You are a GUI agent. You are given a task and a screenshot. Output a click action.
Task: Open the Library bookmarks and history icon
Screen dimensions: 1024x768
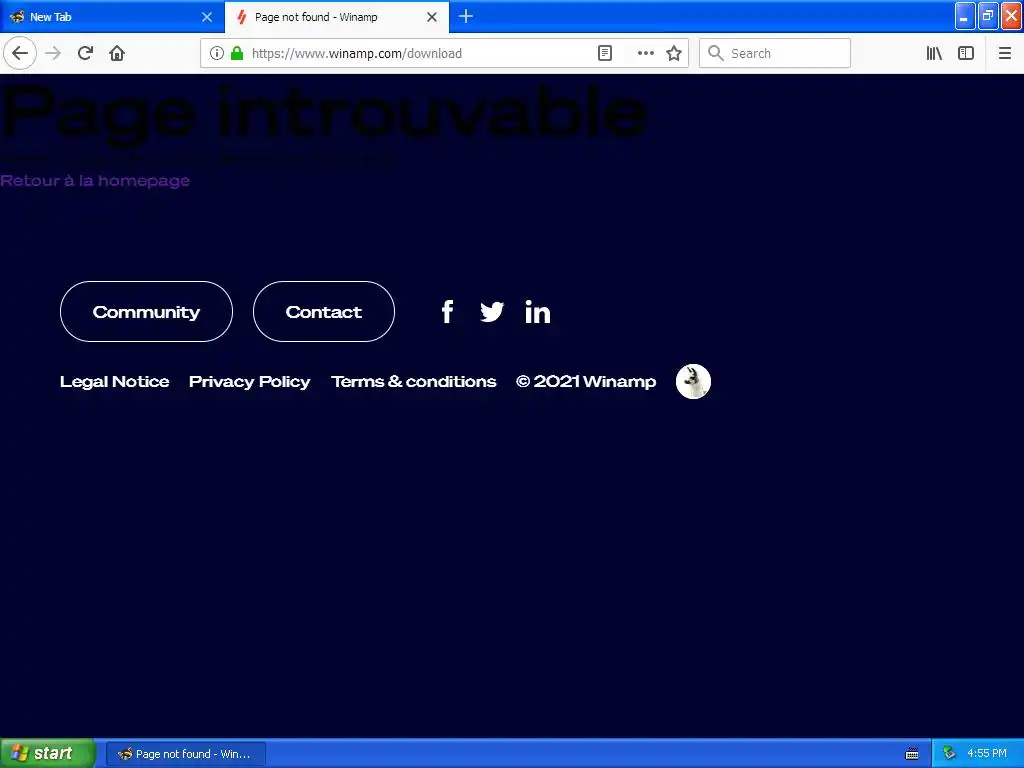[x=934, y=53]
